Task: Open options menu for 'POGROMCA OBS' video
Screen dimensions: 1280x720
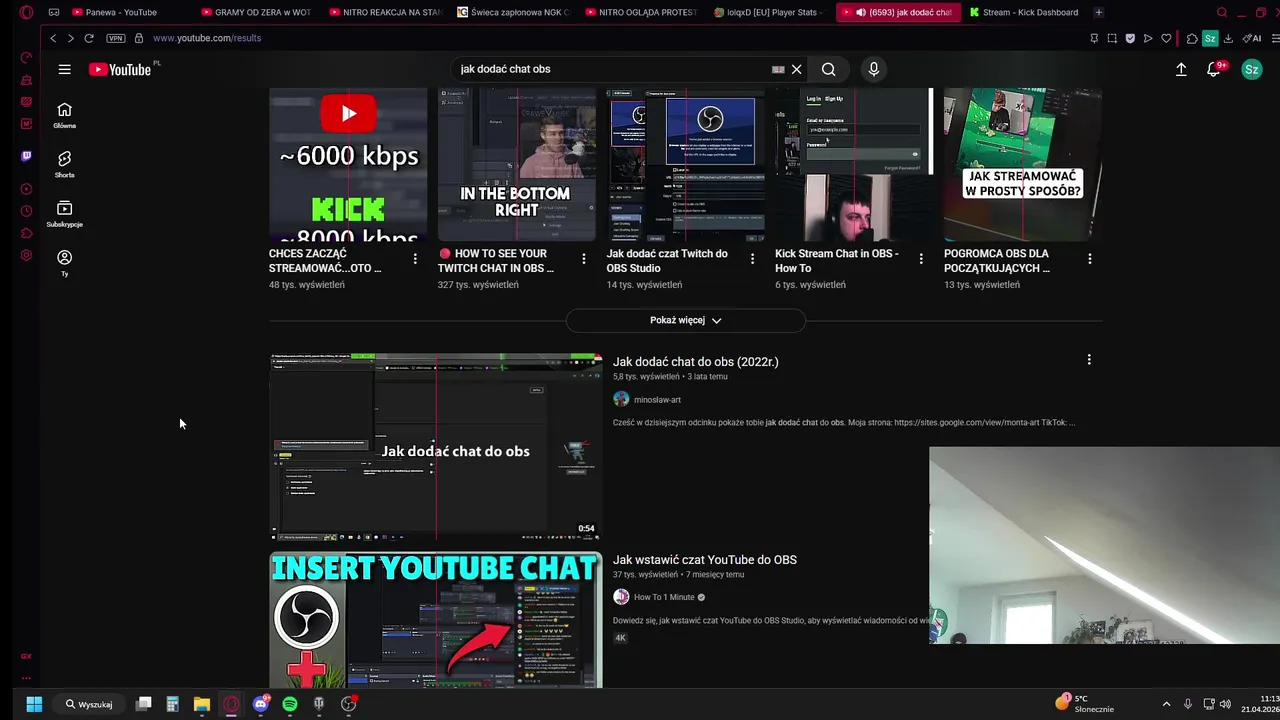Action: 1090,259
